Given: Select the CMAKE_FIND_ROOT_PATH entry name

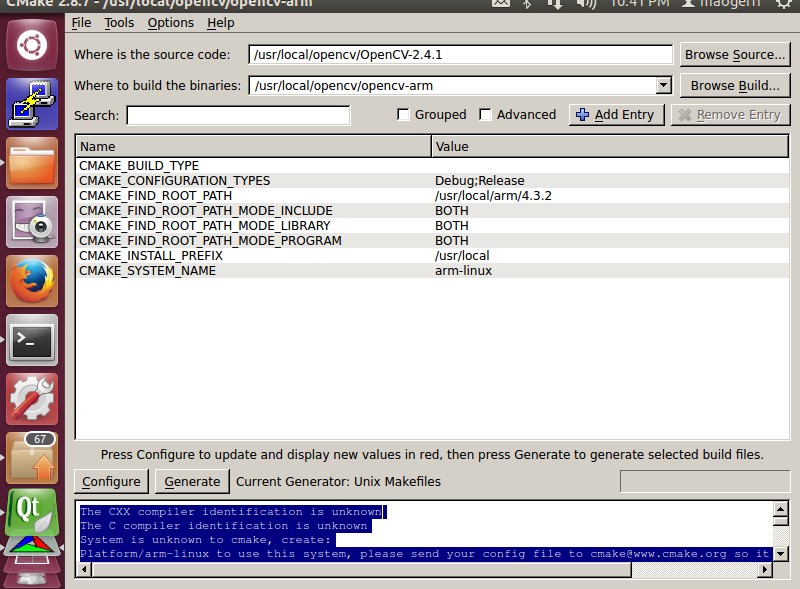Looking at the screenshot, I should [155, 195].
